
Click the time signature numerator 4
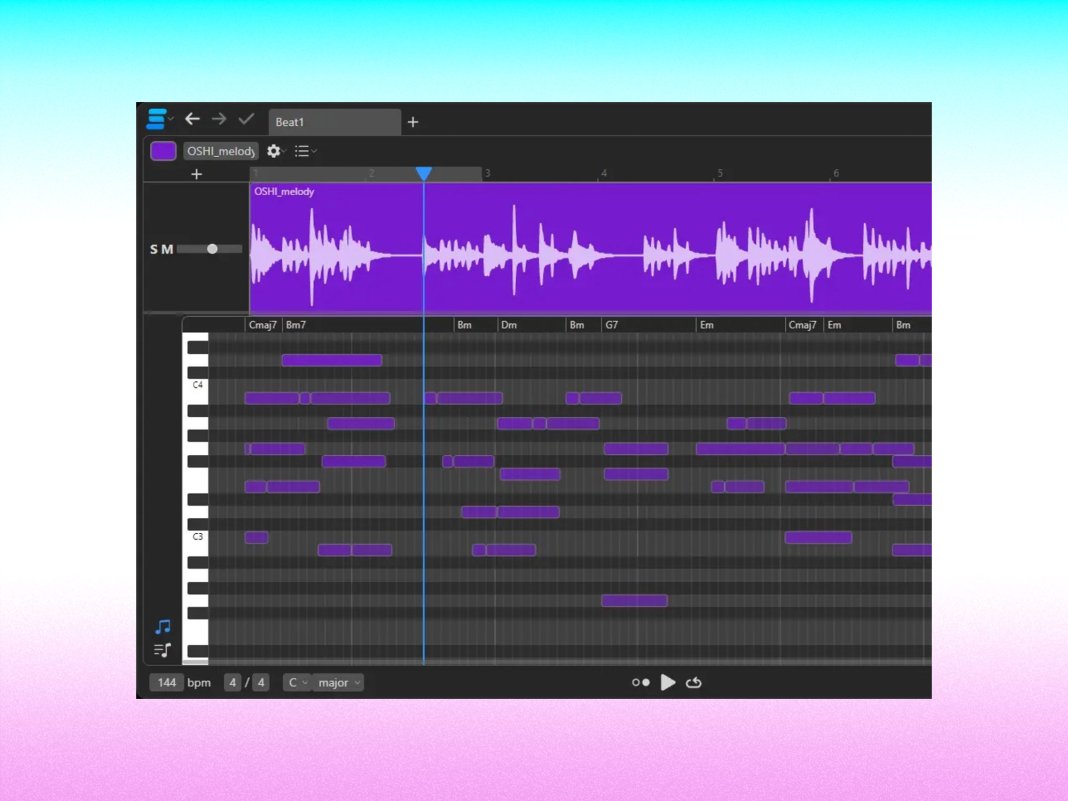coord(233,682)
